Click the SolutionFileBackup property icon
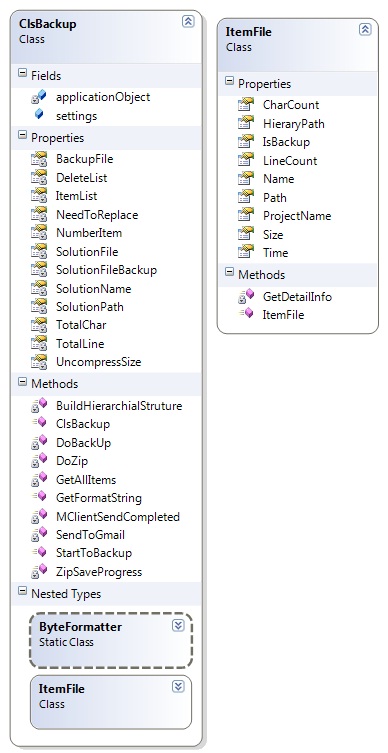This screenshot has width=388, height=753. tap(39, 270)
